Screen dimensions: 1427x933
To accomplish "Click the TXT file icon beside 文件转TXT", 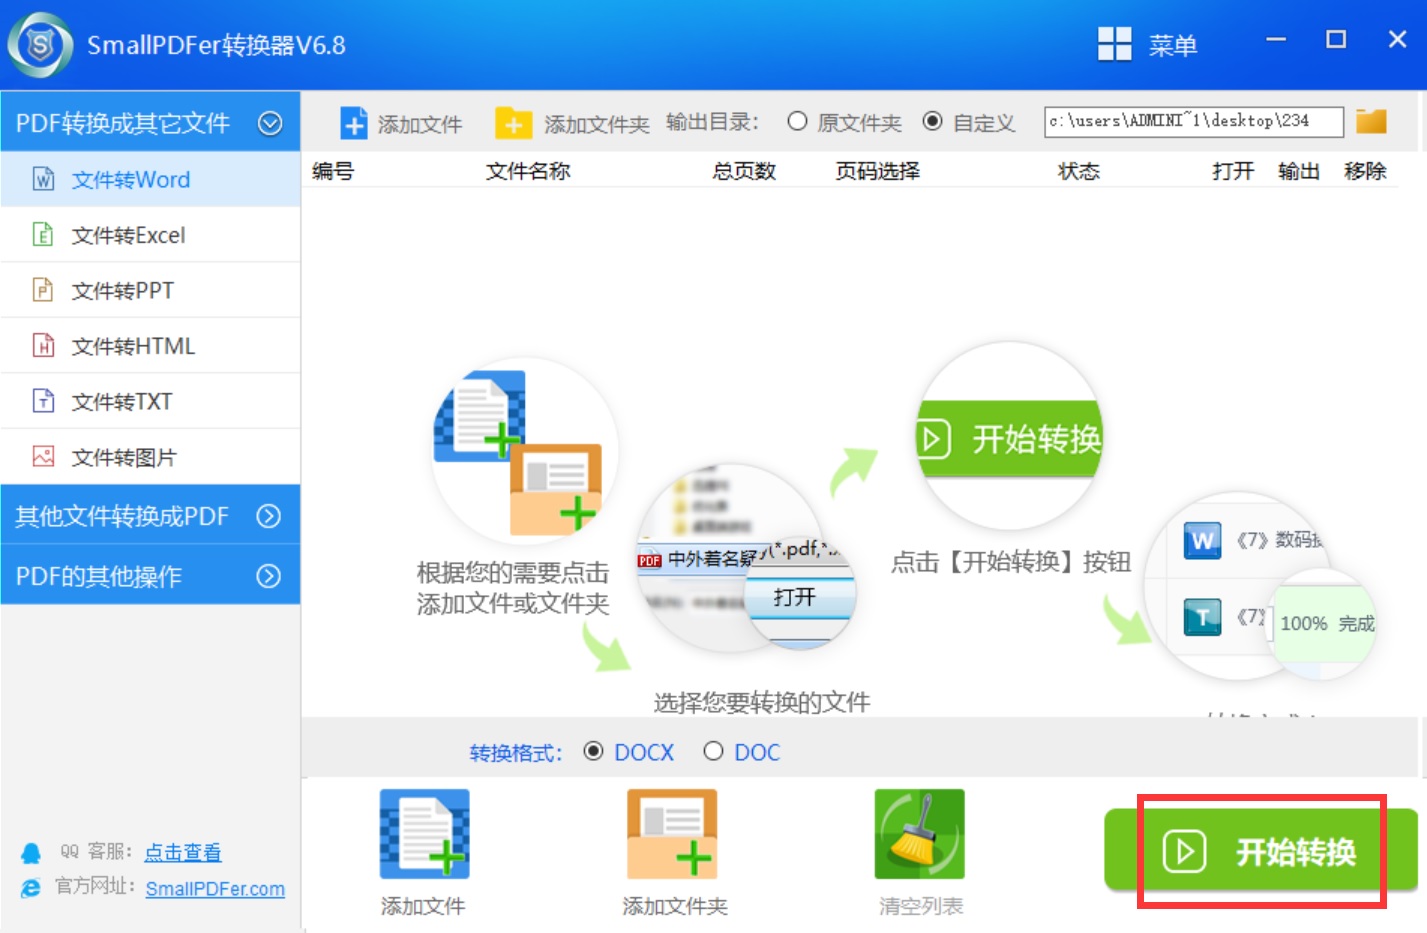I will (x=43, y=401).
